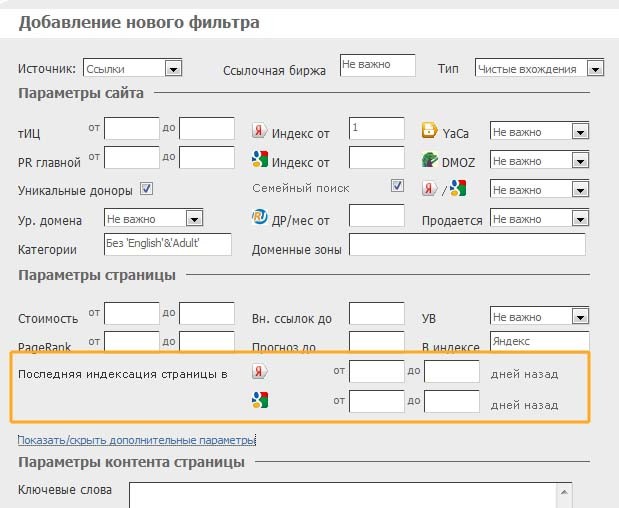Click the Доменные зоны input field

[x=467, y=245]
